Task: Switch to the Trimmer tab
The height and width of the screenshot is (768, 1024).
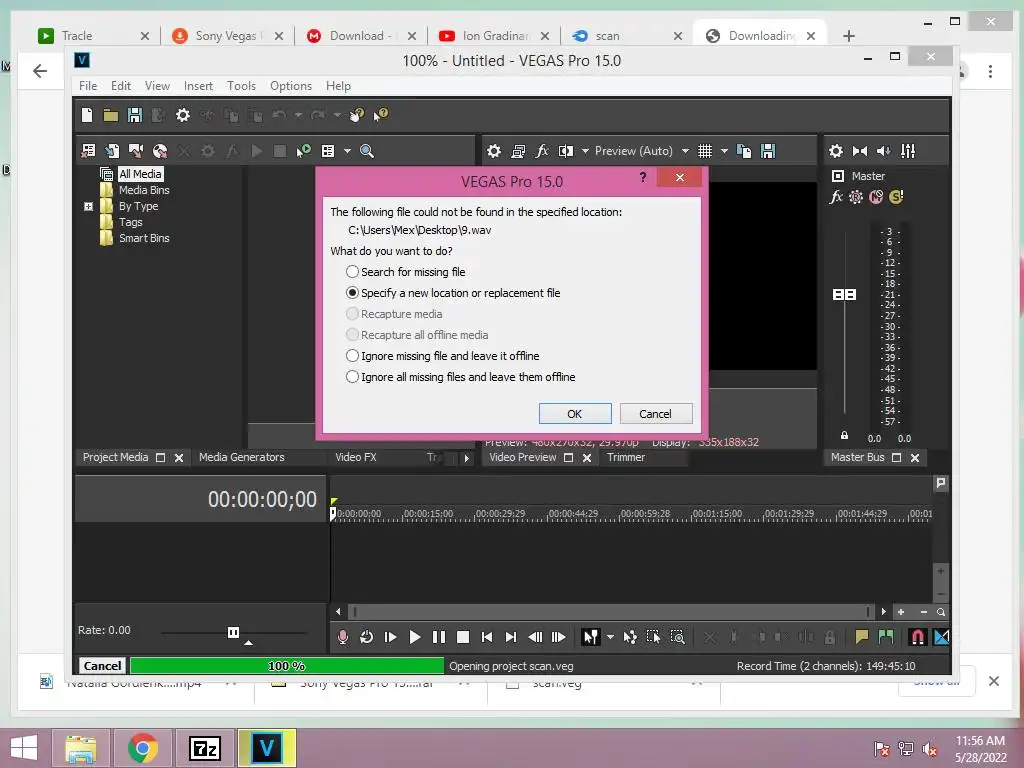Action: [626, 457]
